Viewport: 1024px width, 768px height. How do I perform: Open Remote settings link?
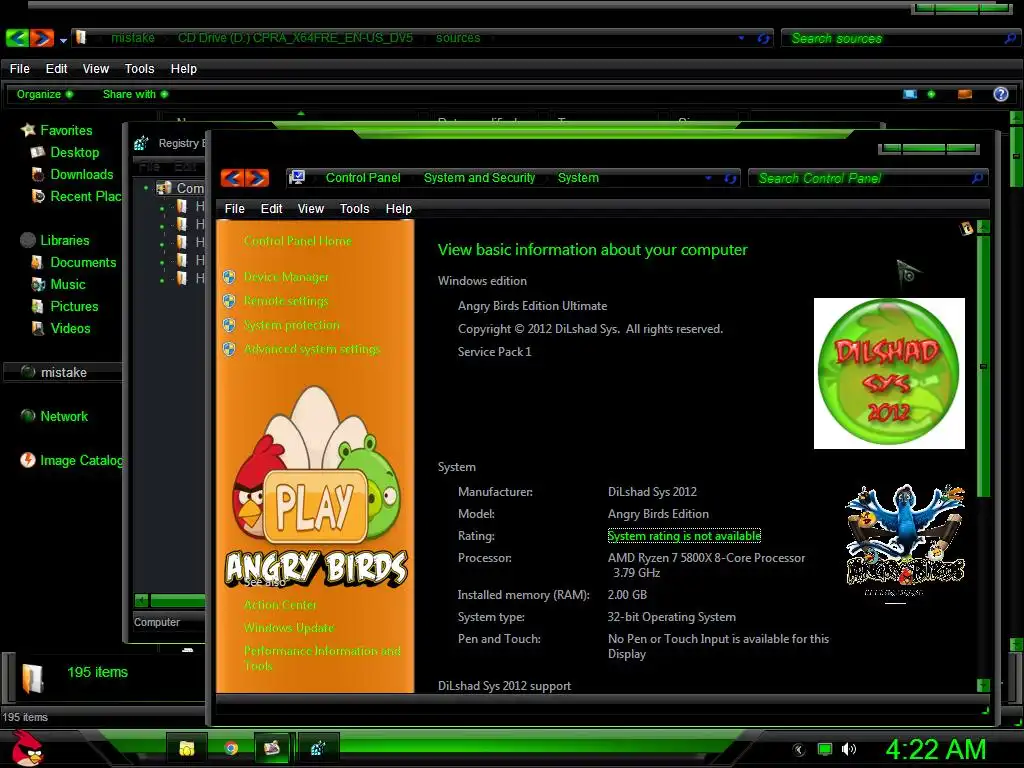click(286, 301)
